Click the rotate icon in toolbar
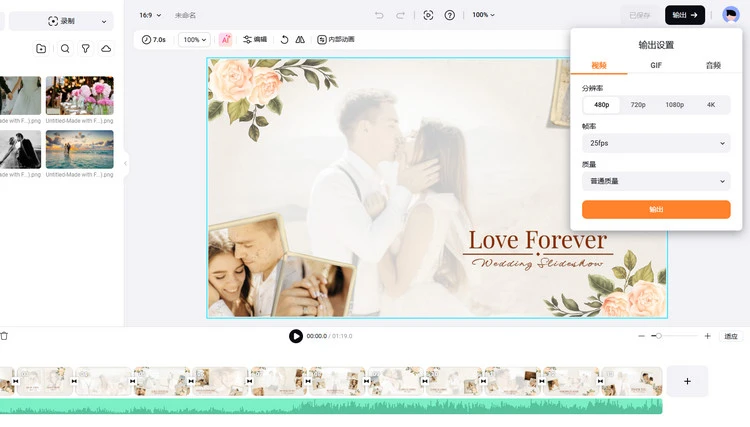This screenshot has height=427, width=750. [284, 39]
